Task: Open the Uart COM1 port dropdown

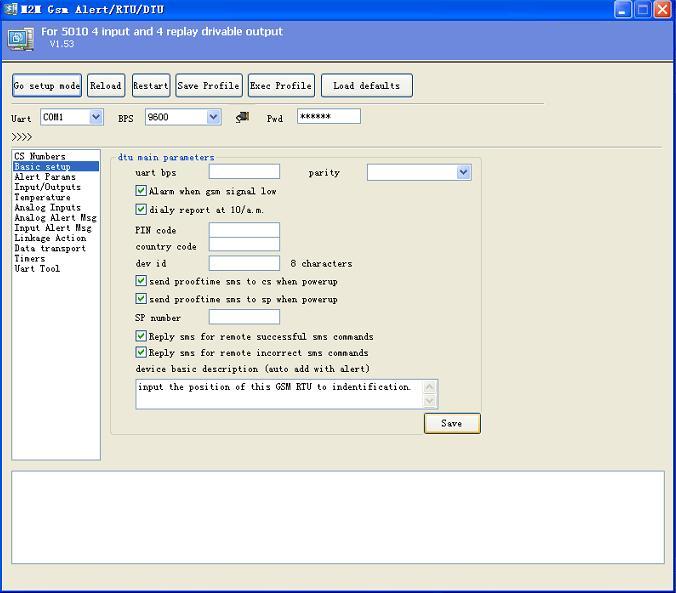Action: click(96, 117)
